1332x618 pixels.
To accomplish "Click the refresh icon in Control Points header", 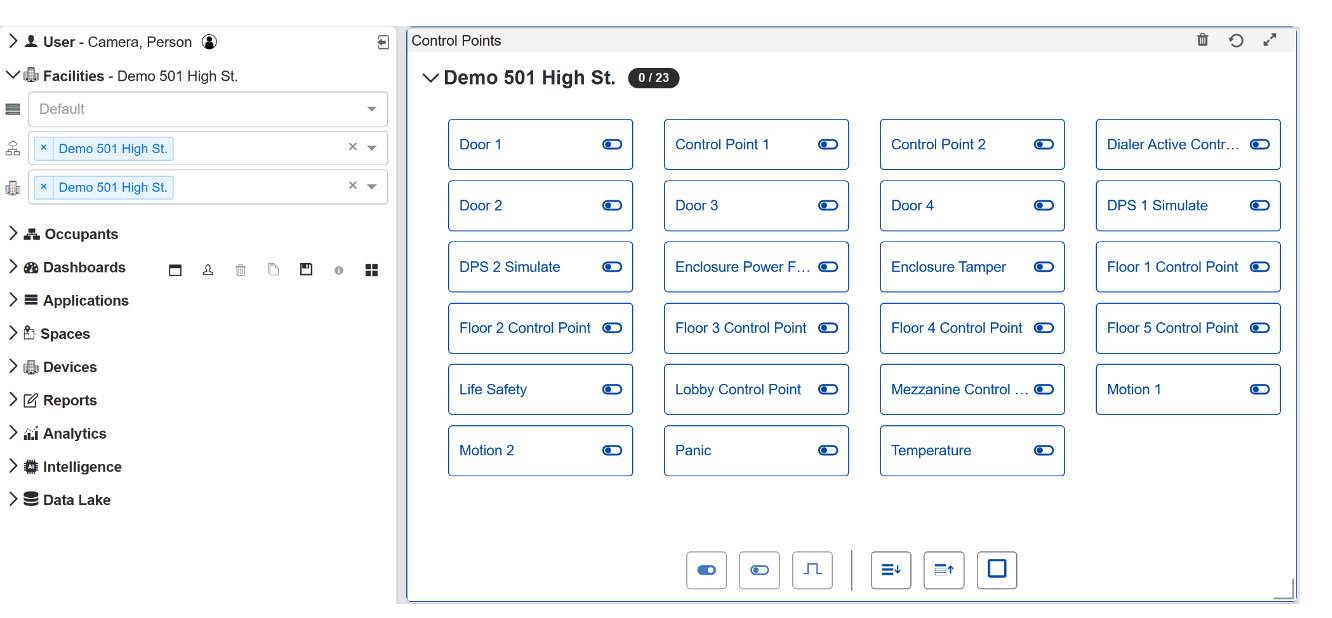I will 1236,41.
